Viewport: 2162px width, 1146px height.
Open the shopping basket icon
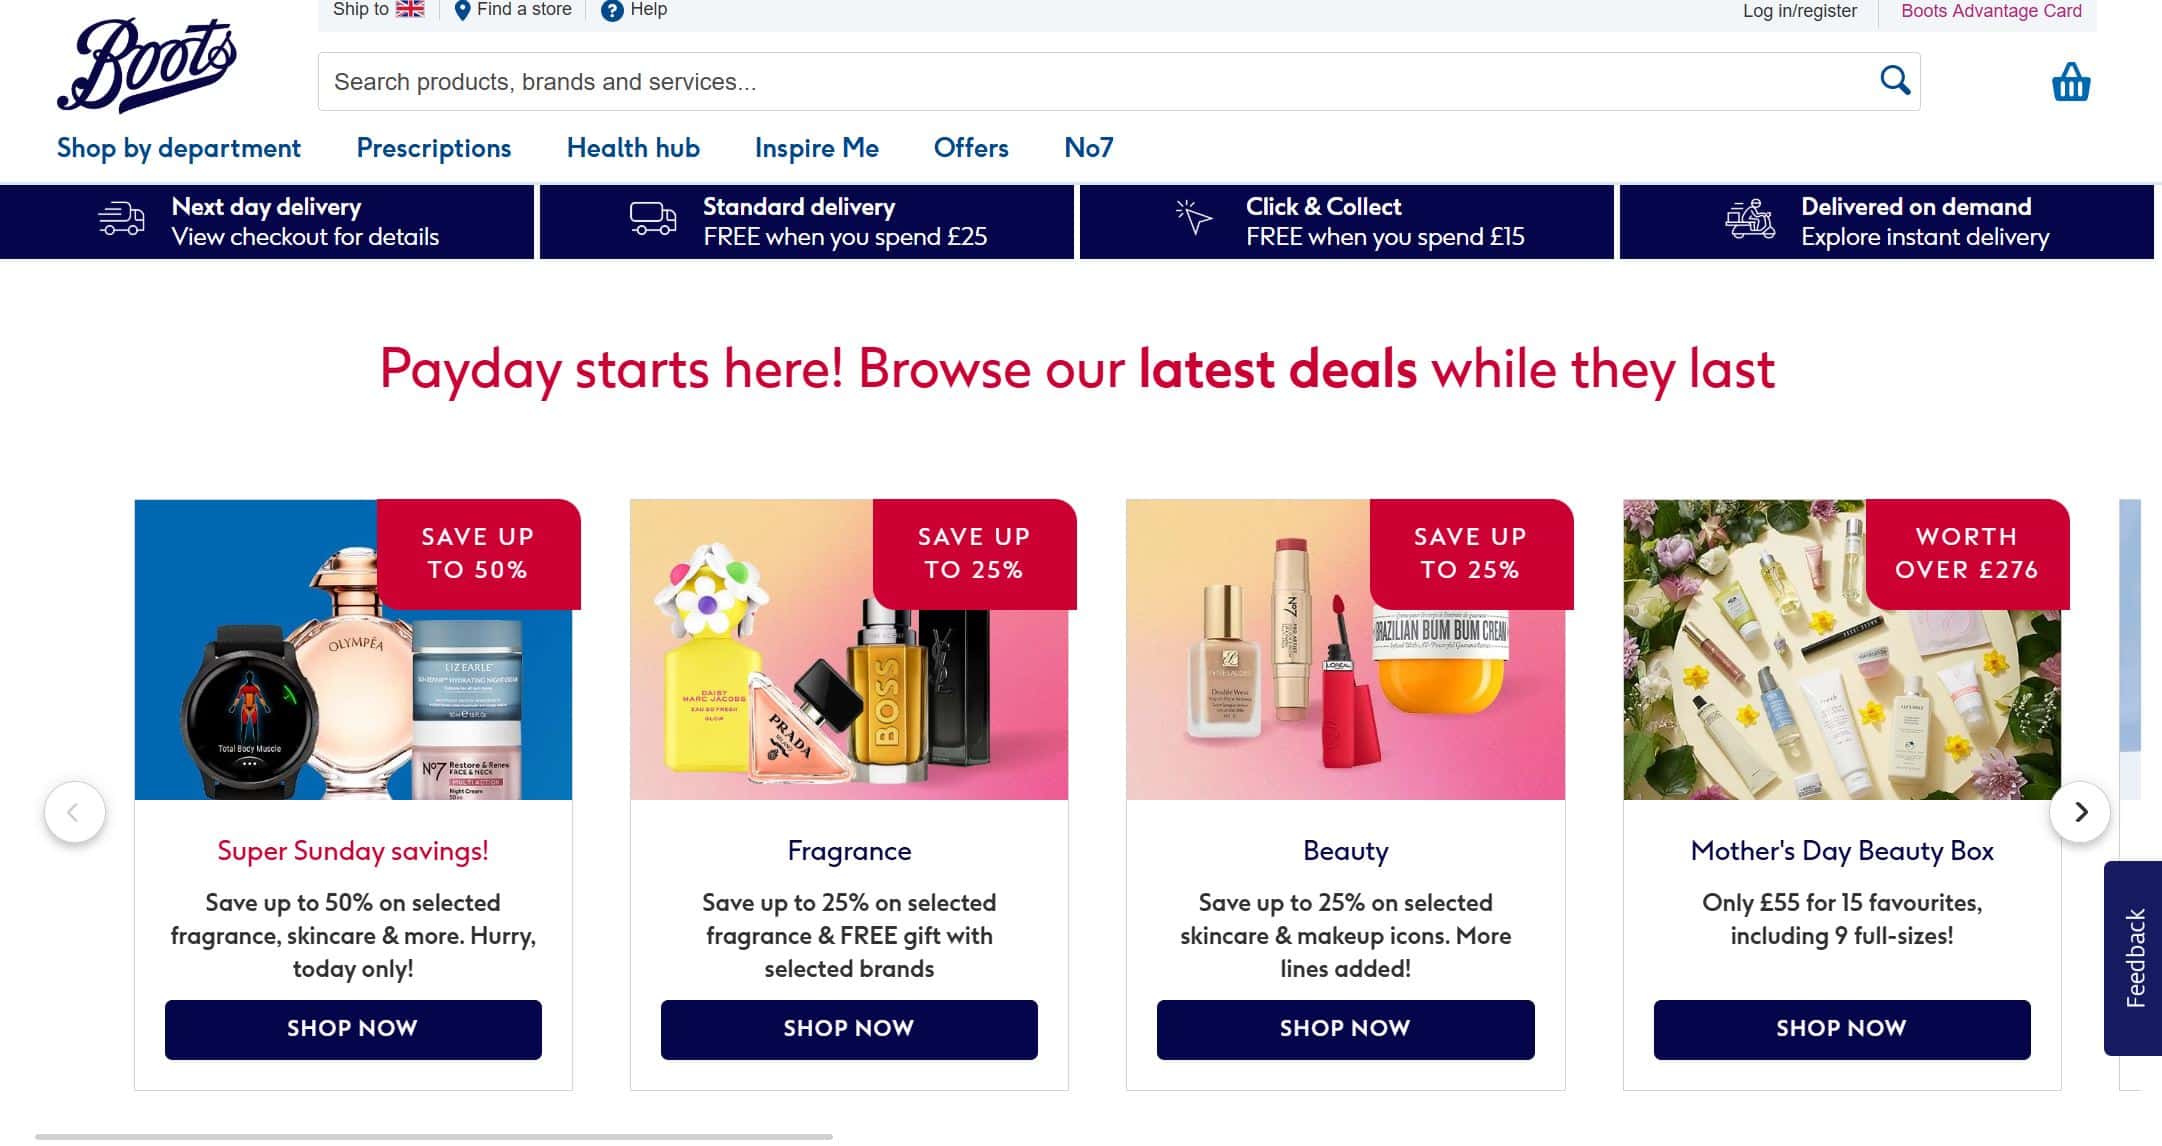pyautogui.click(x=2070, y=82)
